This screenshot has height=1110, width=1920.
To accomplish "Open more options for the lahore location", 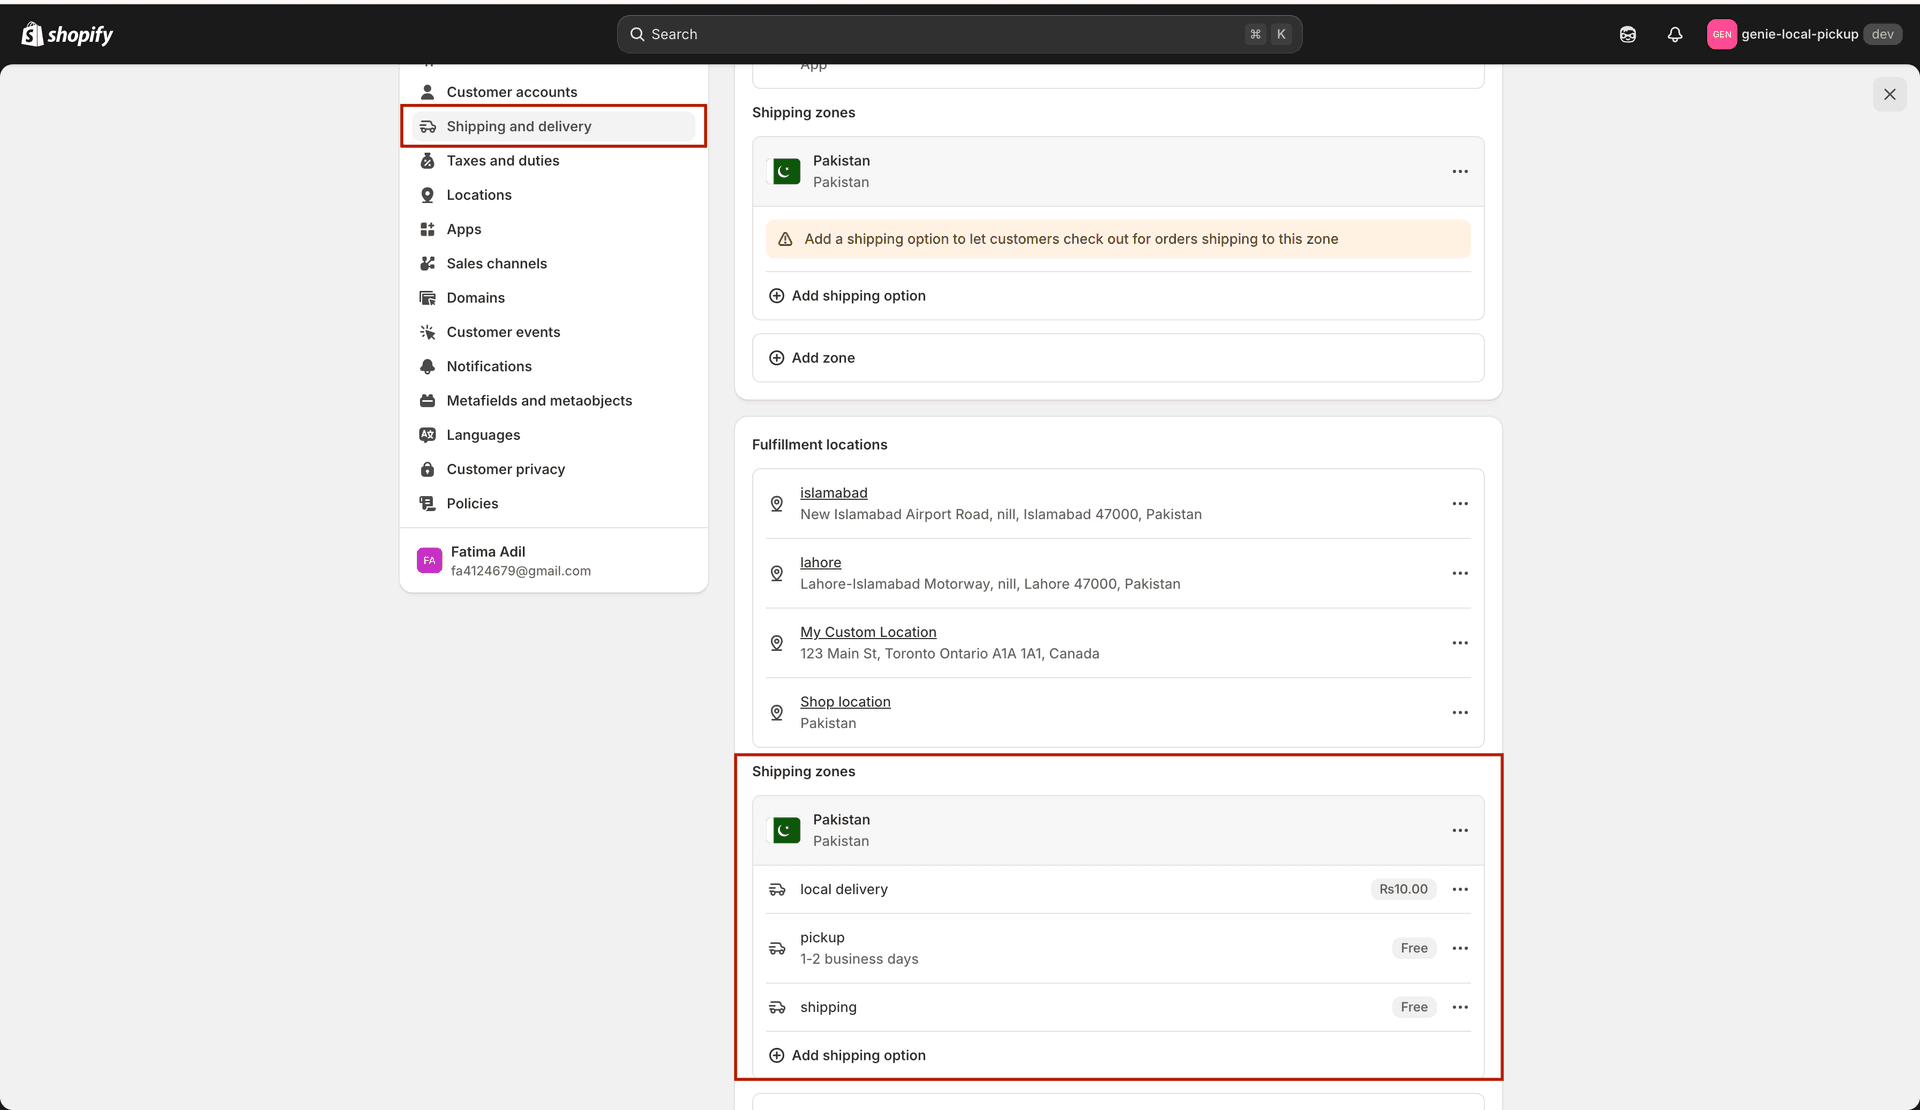I will point(1459,573).
